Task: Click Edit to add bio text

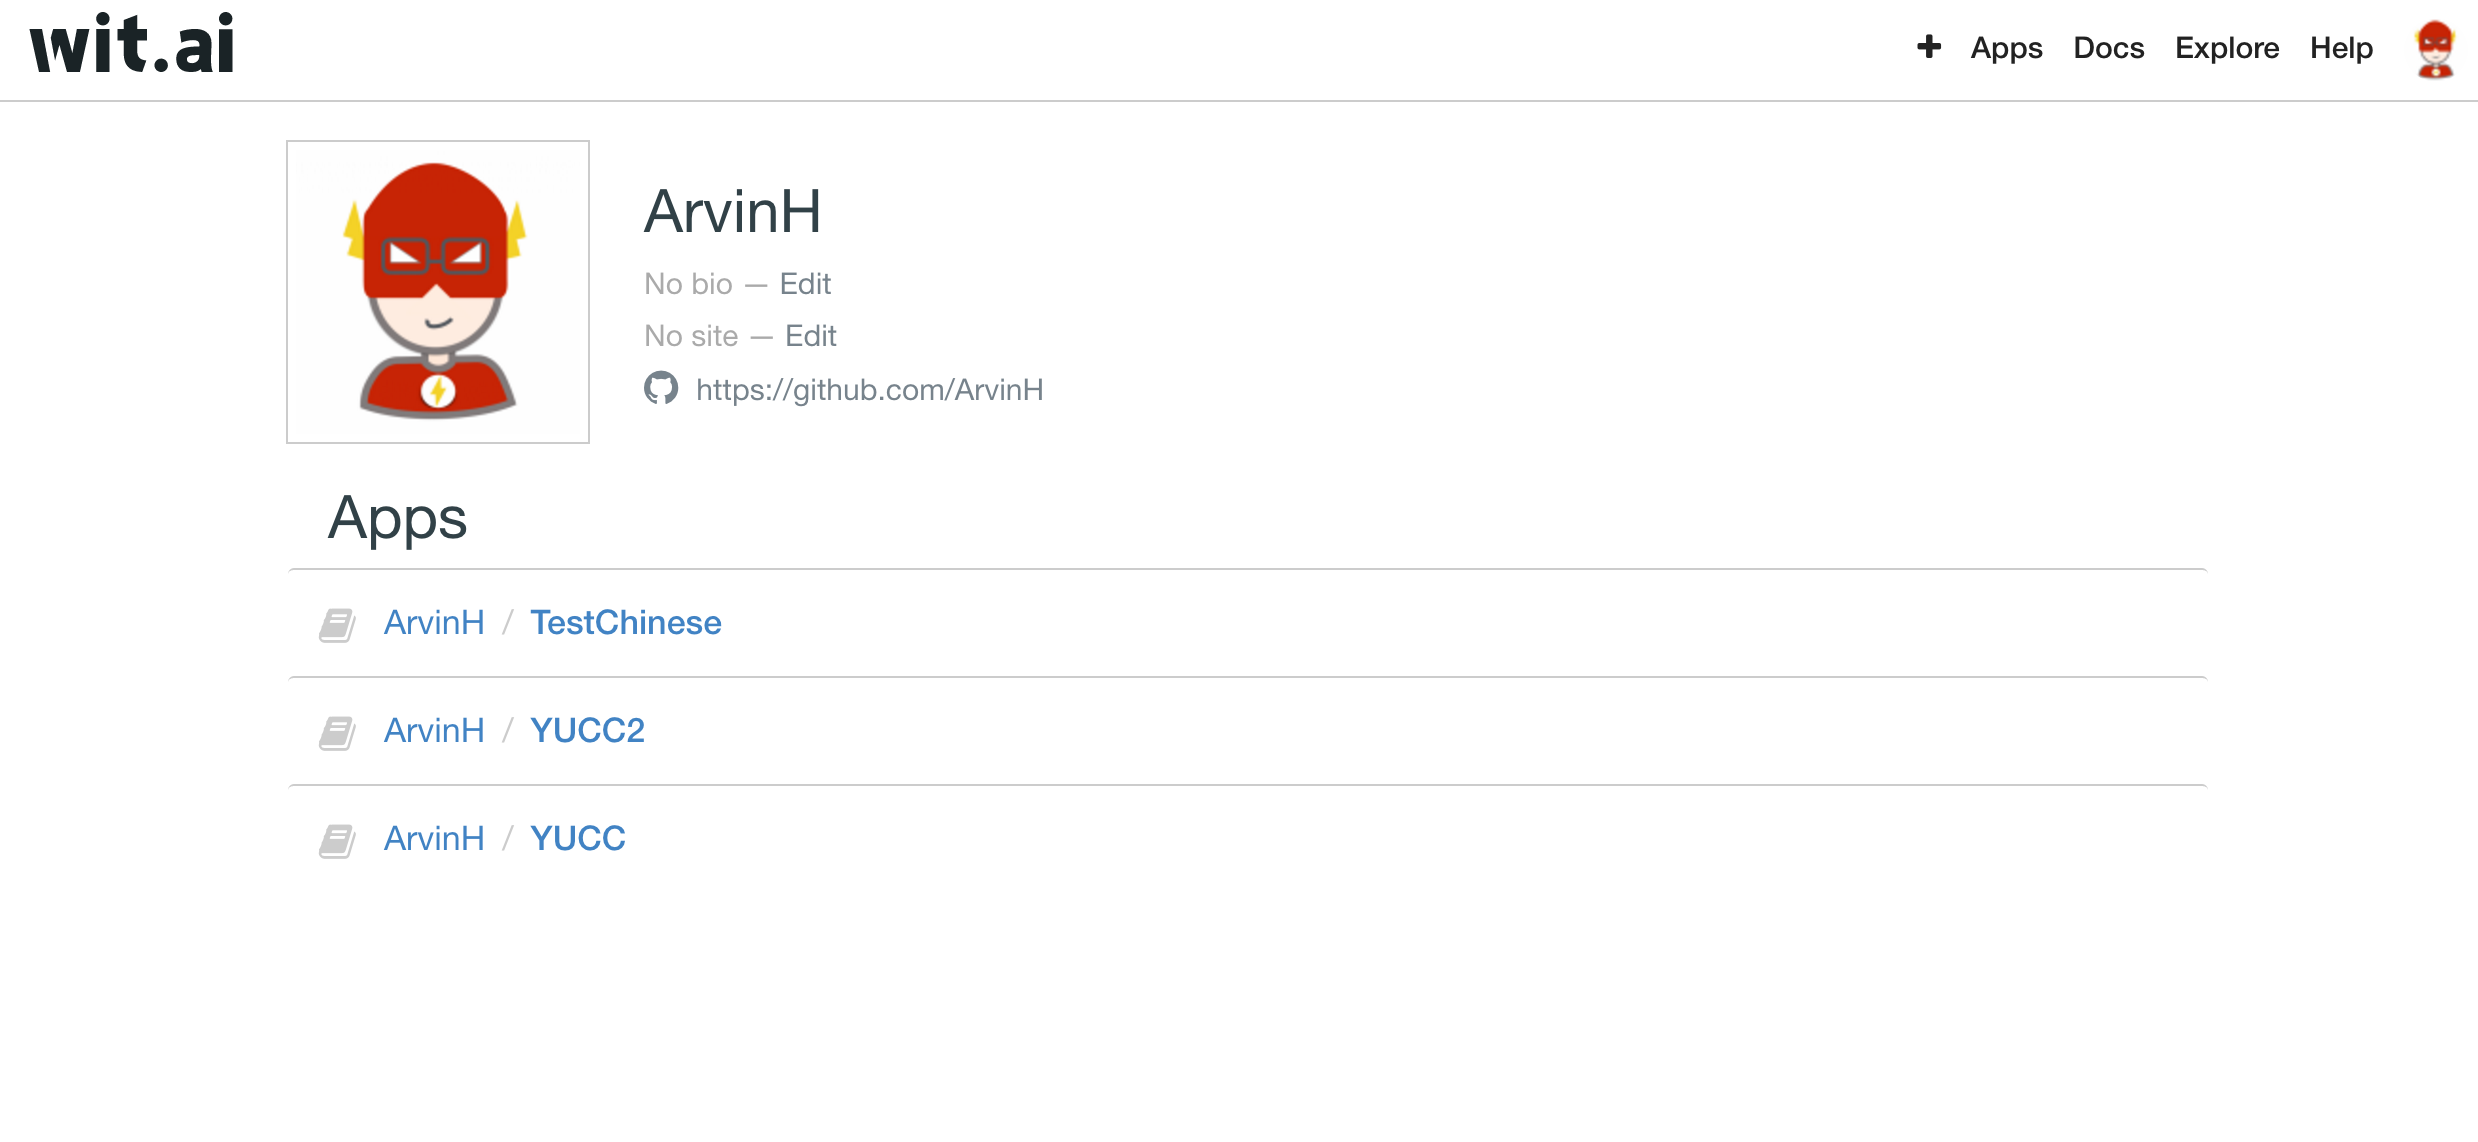Action: [x=804, y=283]
